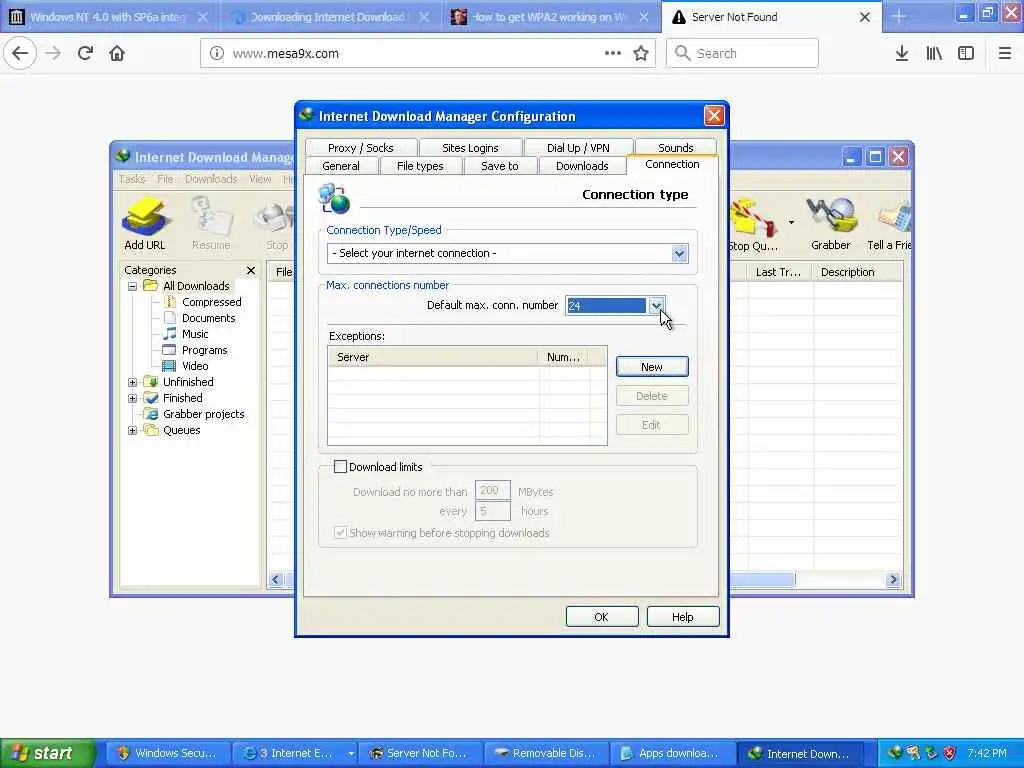This screenshot has height=768, width=1024.
Task: Switch to the Proxy / Socks tab
Action: click(x=360, y=148)
